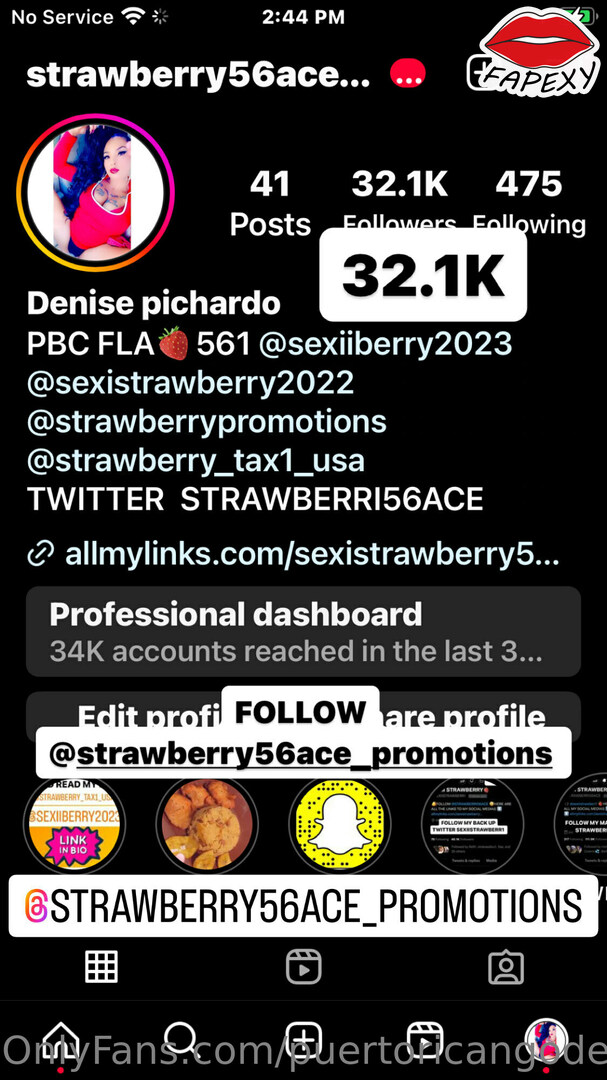Screen dimensions: 607x1080
Task: Open the new post plus icon
Action: point(303,1039)
